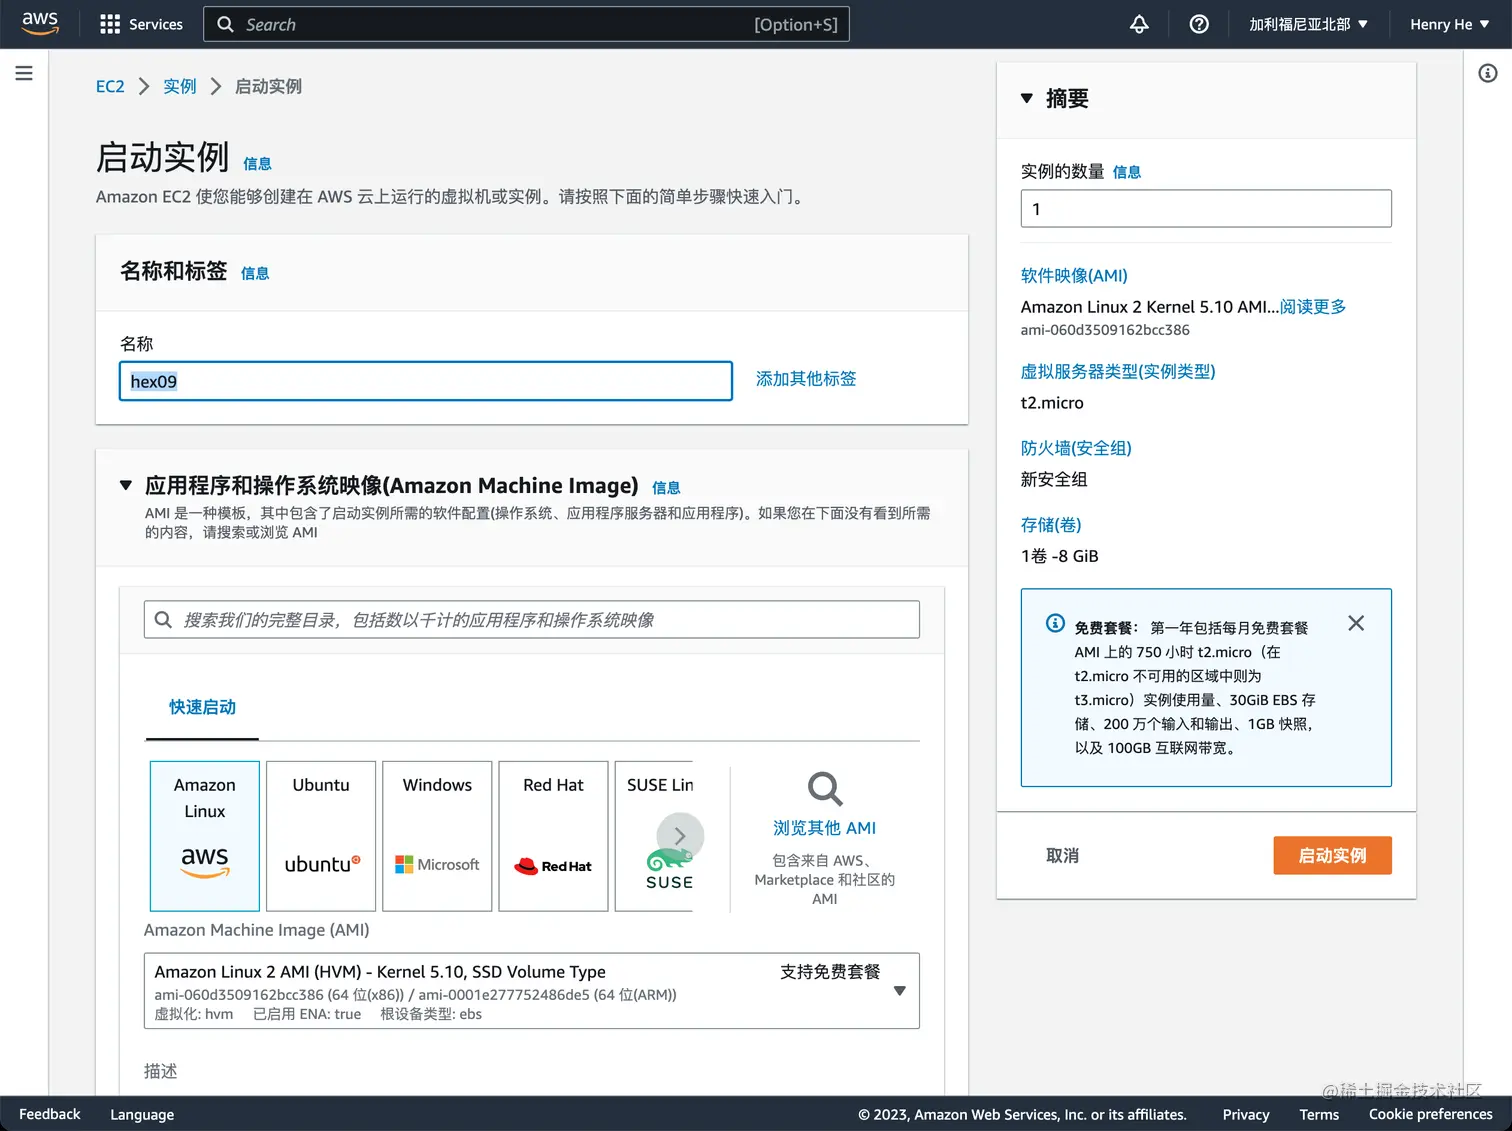Click 信息 link next to 实例的数量

pyautogui.click(x=1127, y=172)
